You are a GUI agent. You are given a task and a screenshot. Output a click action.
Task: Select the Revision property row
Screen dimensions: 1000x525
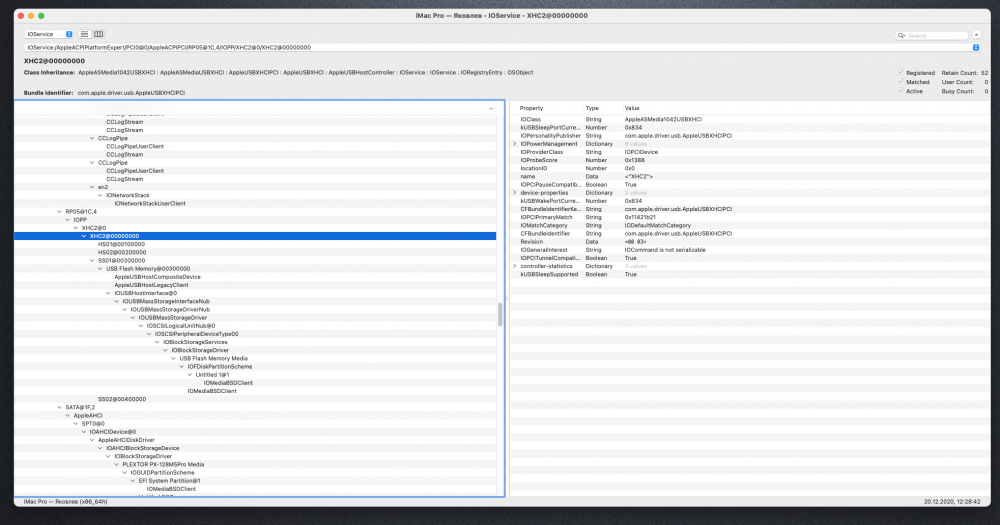[750, 242]
